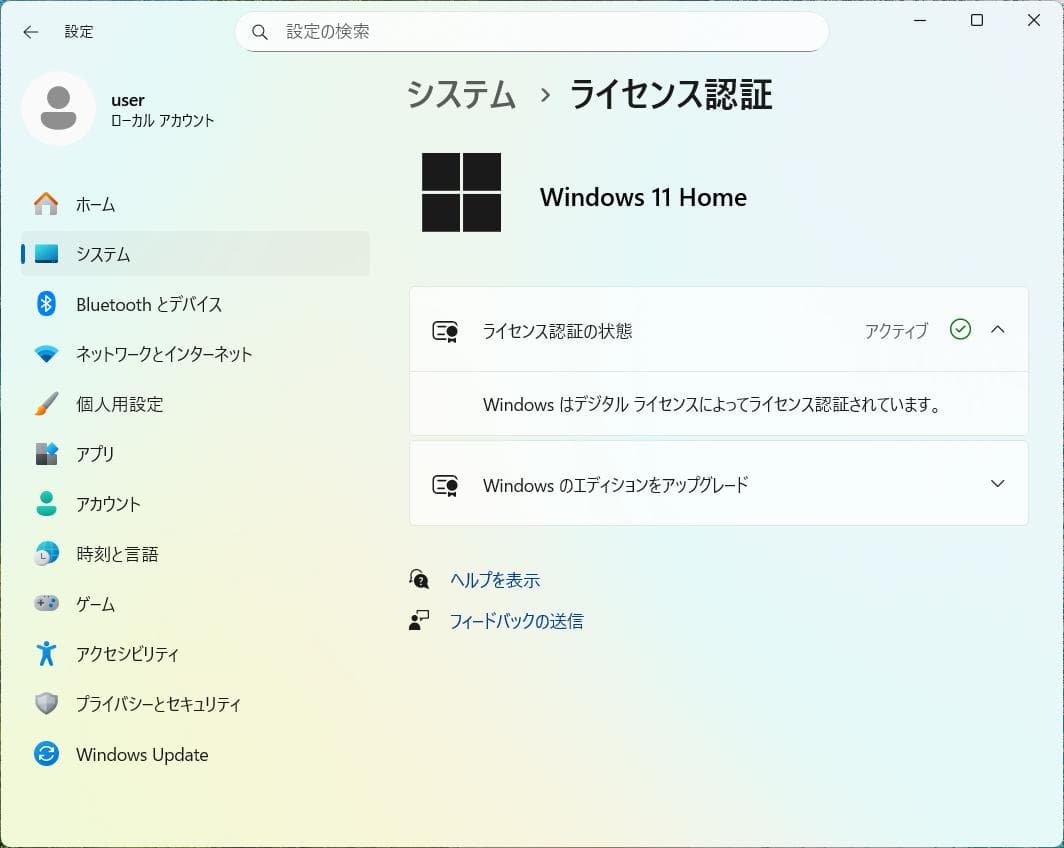Collapse the ライセンス認証の状態 section
The height and width of the screenshot is (848, 1064).
[998, 330]
